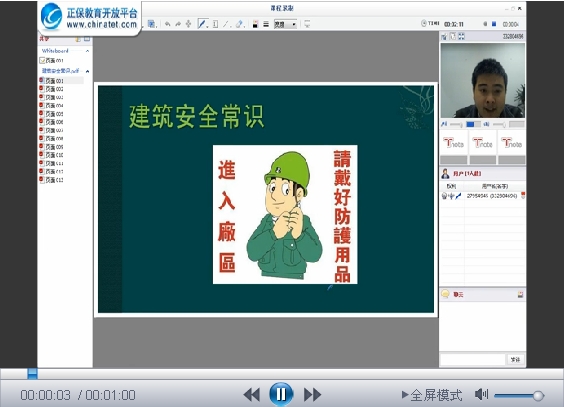Select the text box tool
Viewport: 564px width, 407px height.
(x=215, y=24)
